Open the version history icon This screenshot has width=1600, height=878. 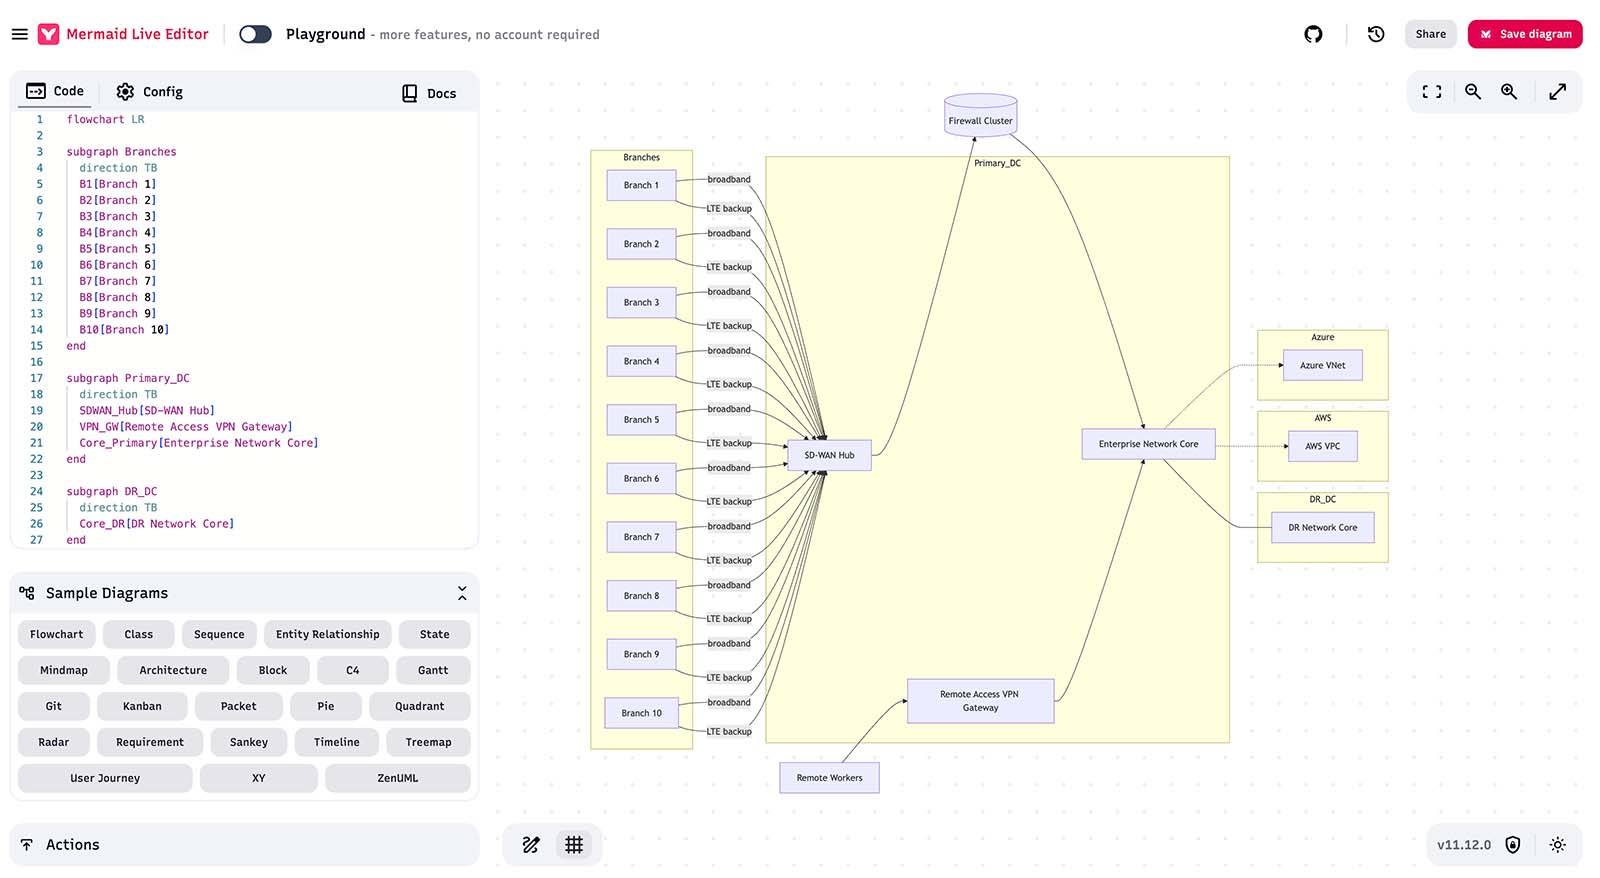click(x=1376, y=34)
